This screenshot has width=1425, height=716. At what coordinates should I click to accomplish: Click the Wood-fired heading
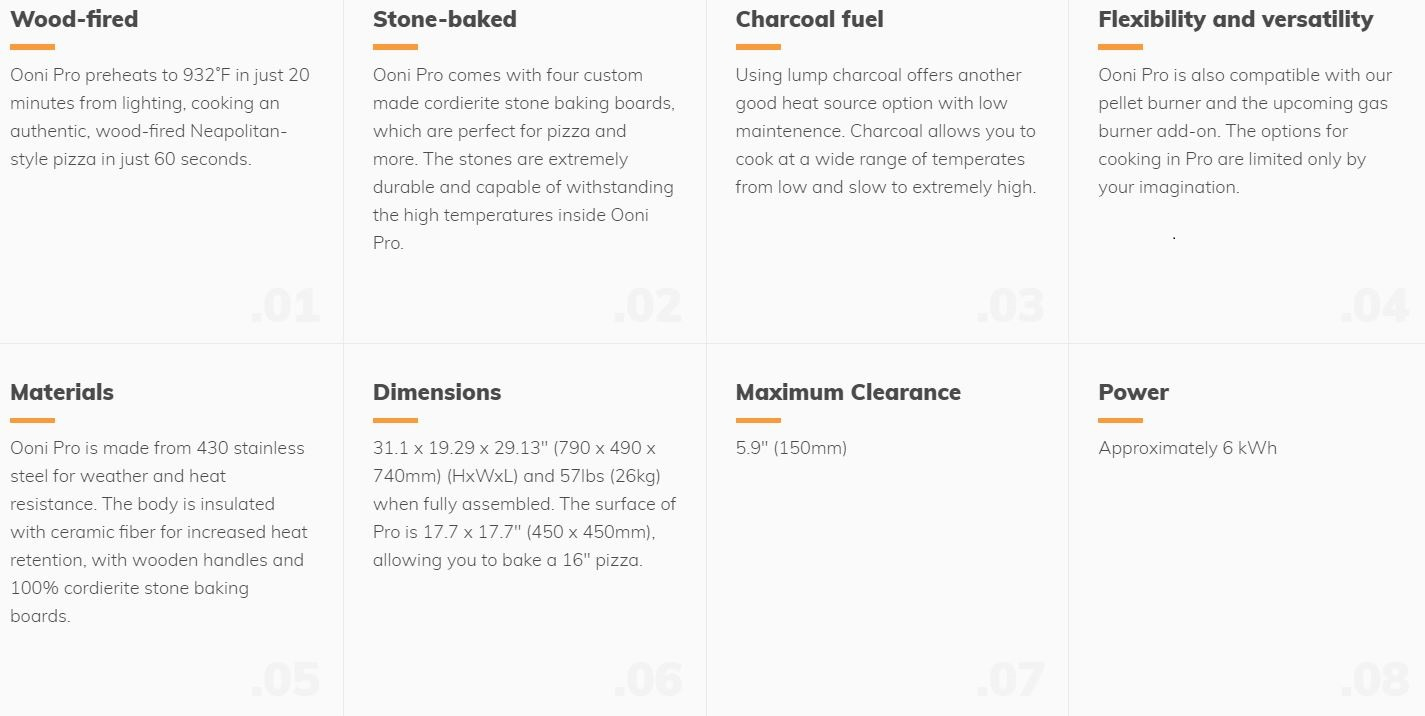coord(74,19)
